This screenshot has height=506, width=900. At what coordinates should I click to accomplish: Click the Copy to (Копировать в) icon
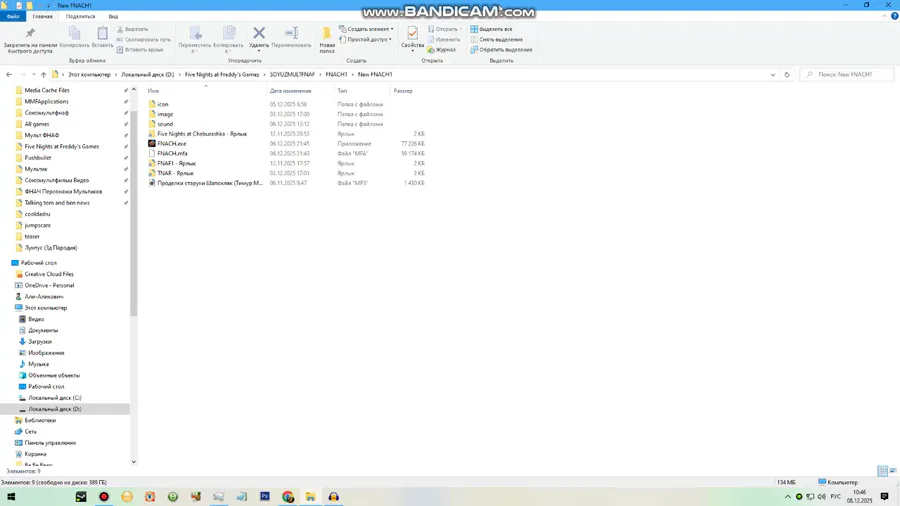(x=228, y=33)
